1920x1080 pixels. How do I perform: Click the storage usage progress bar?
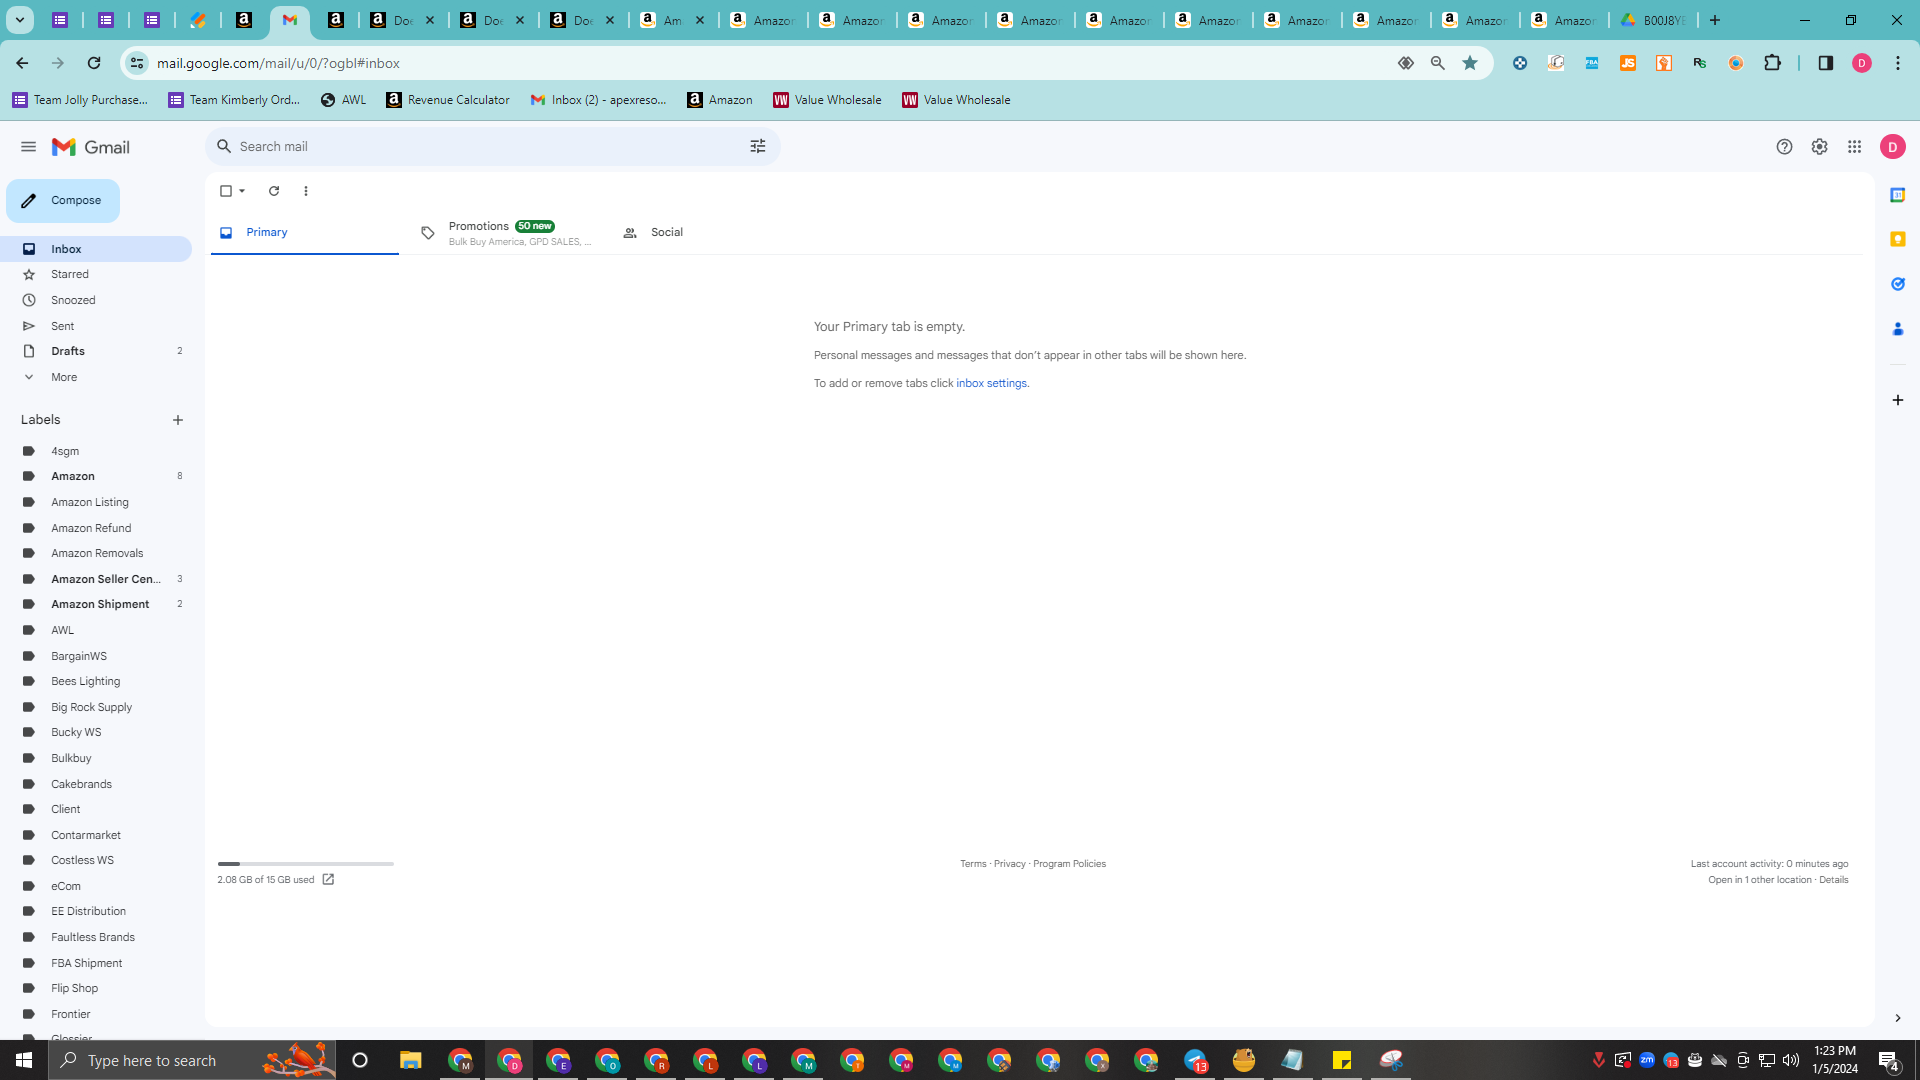pyautogui.click(x=306, y=864)
